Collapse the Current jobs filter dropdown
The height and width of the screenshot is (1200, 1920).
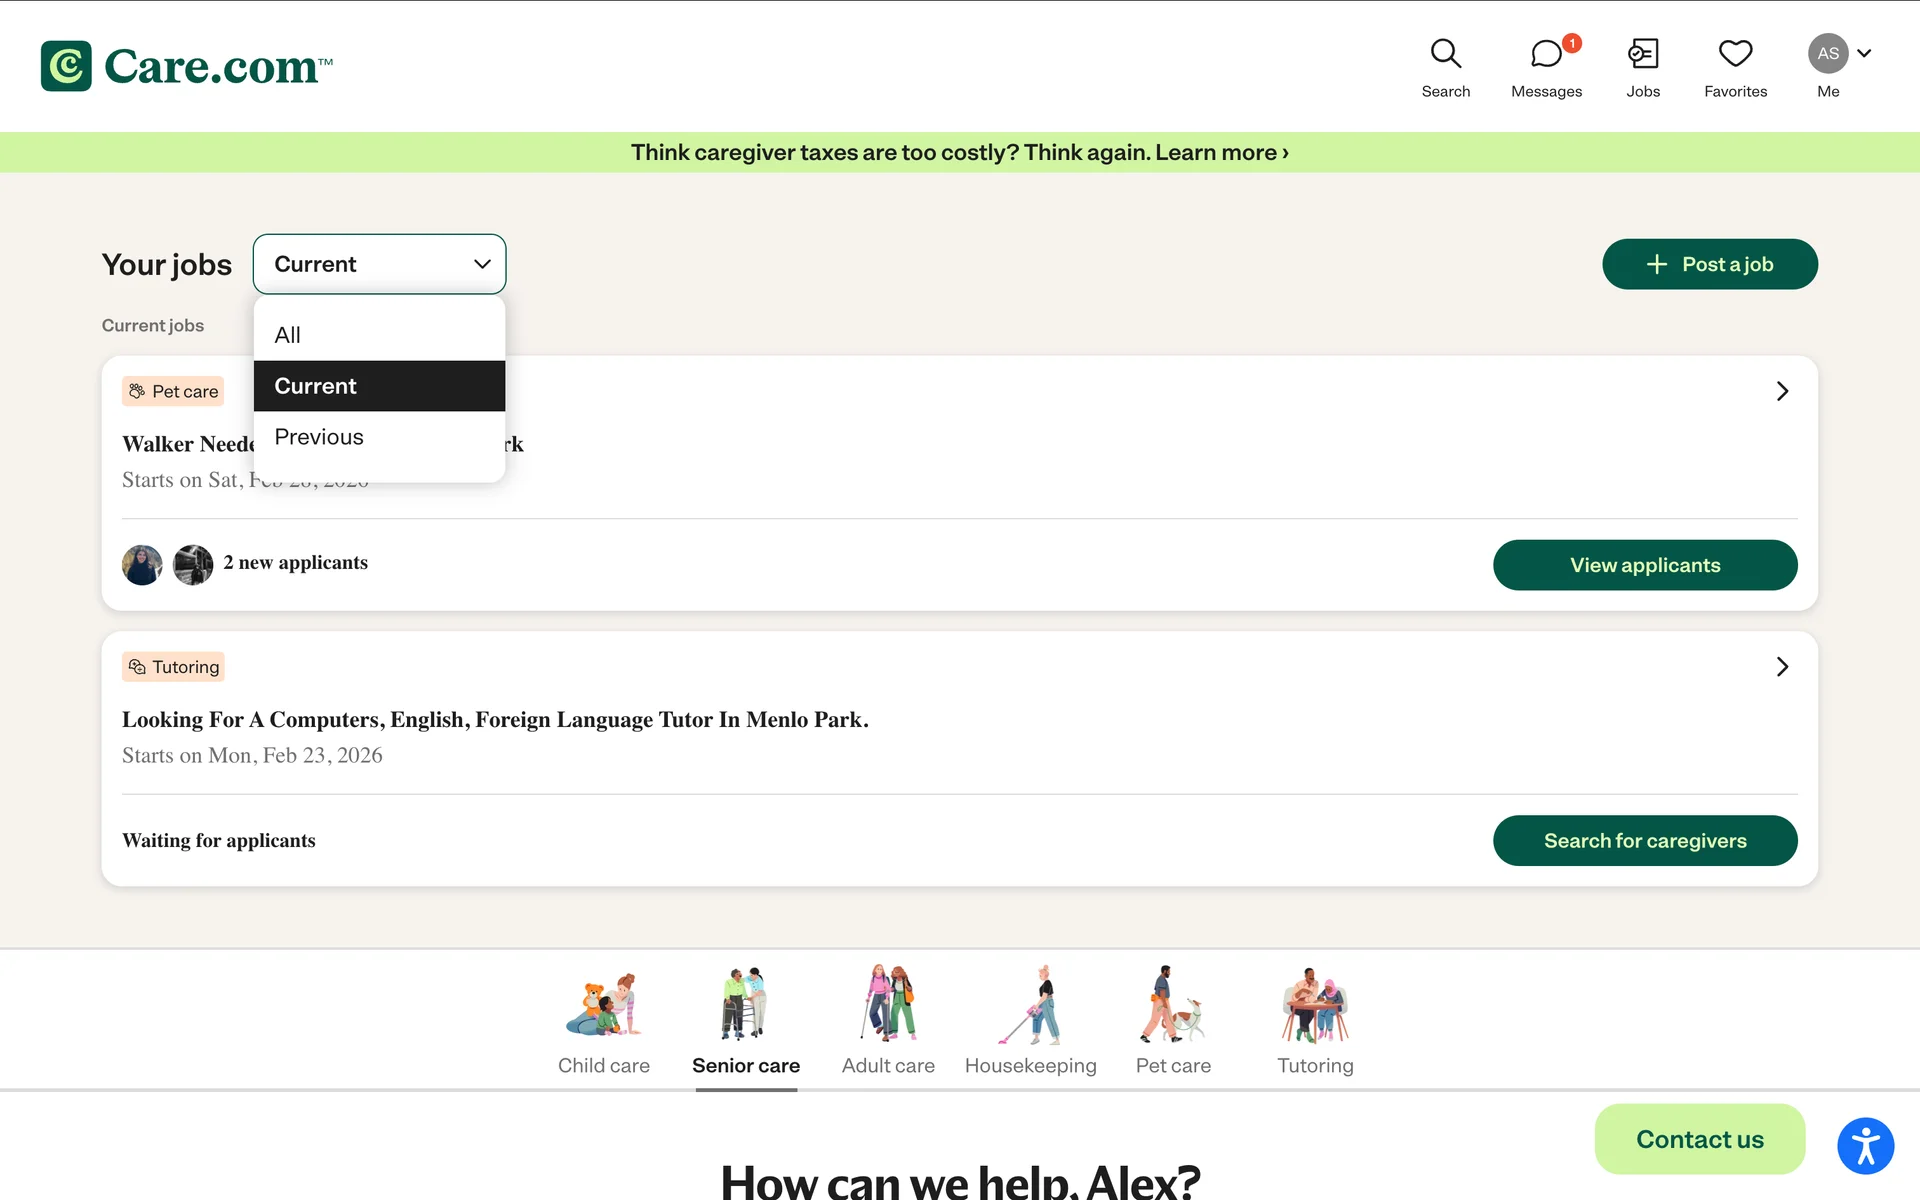(x=379, y=264)
